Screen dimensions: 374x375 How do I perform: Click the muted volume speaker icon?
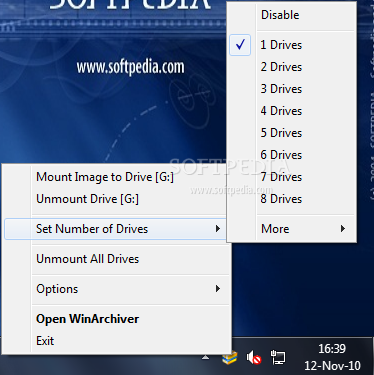point(254,358)
